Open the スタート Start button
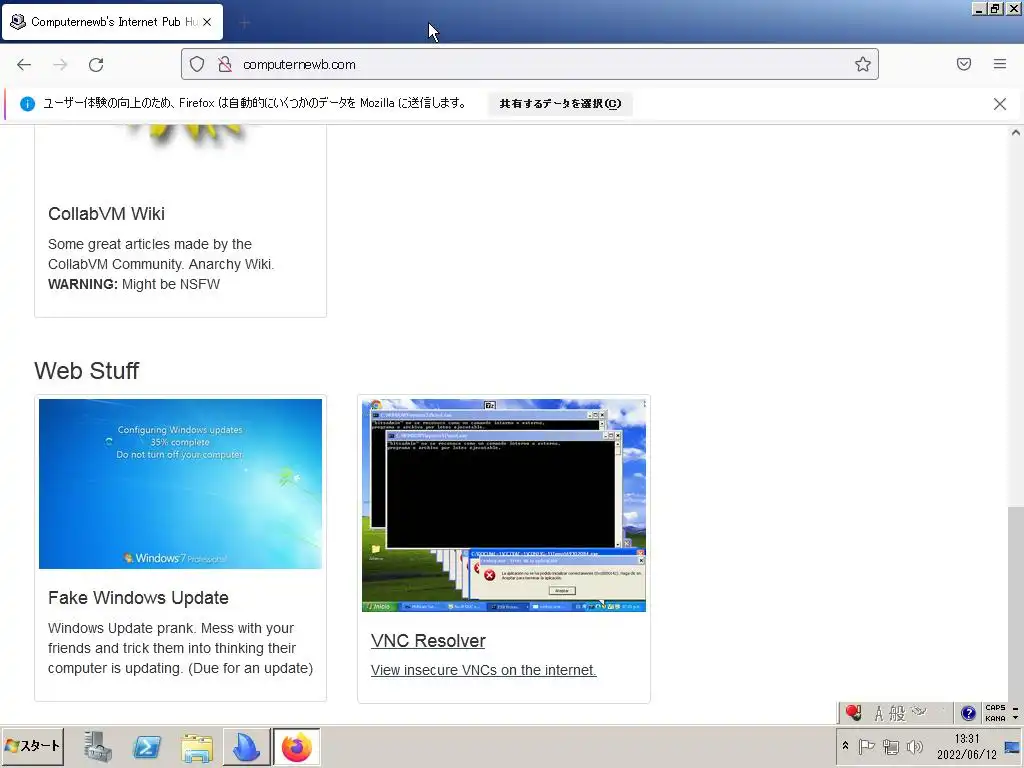1024x768 pixels. tap(33, 746)
